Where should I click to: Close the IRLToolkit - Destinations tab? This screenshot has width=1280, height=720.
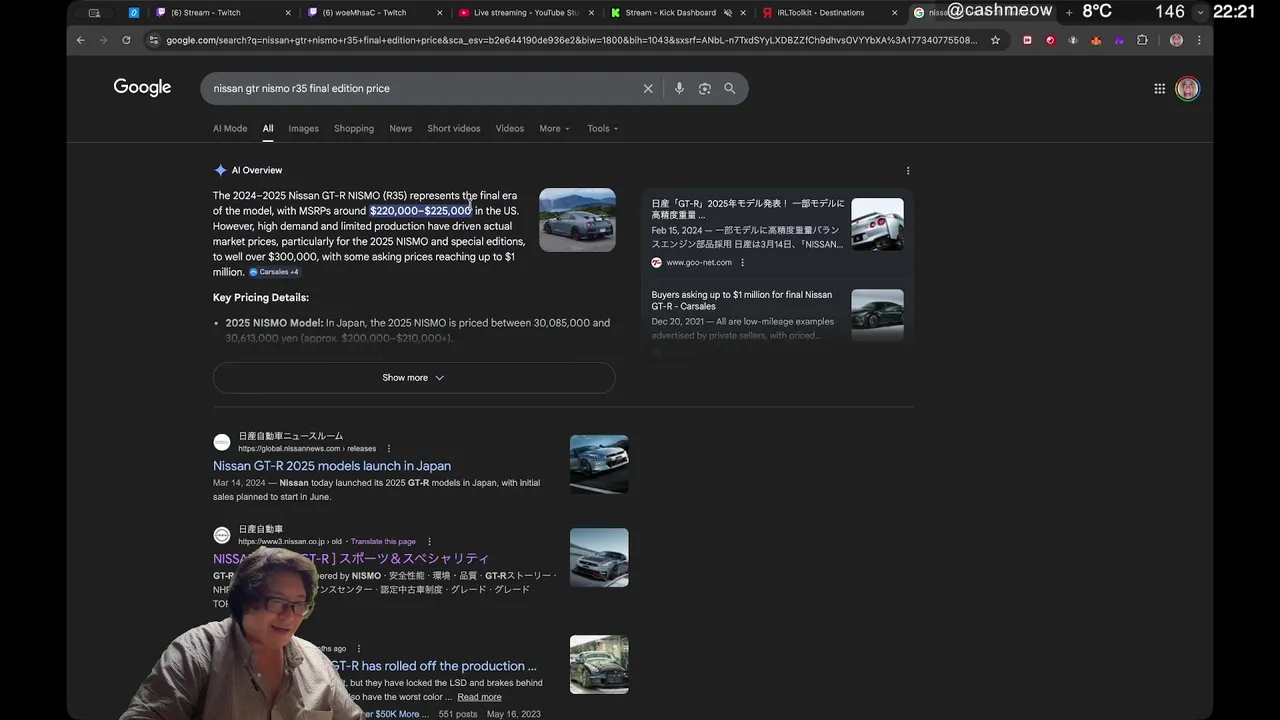click(895, 13)
